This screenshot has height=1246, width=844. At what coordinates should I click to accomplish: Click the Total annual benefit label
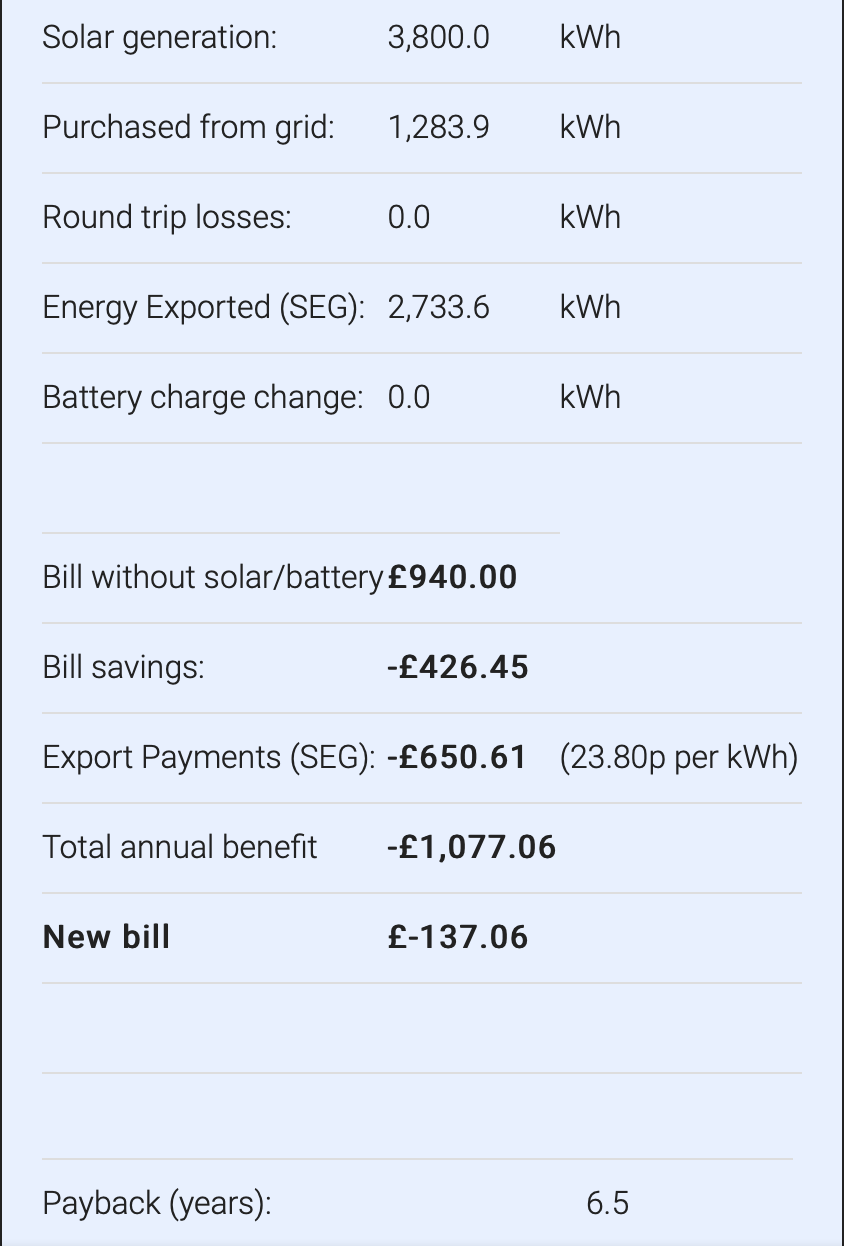pyautogui.click(x=180, y=848)
